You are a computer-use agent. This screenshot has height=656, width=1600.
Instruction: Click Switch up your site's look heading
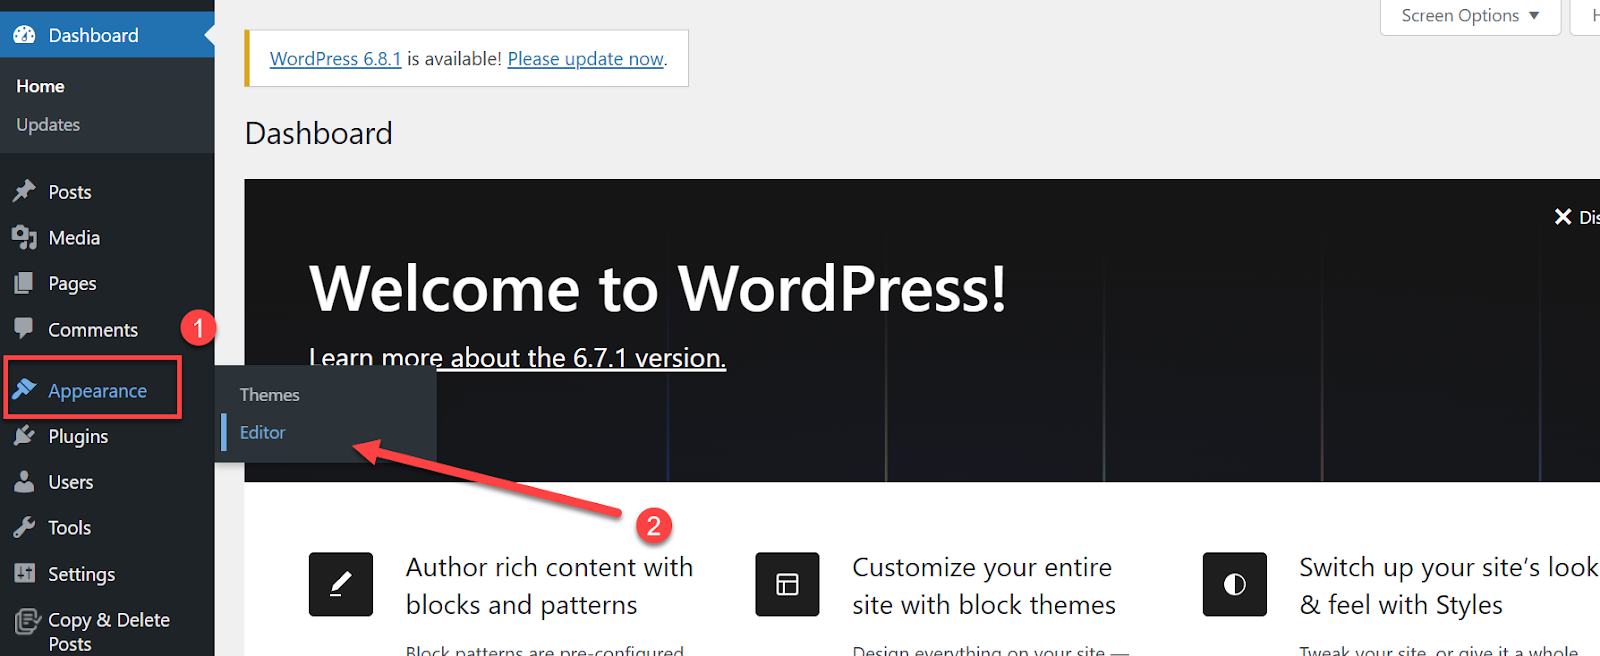(1449, 586)
